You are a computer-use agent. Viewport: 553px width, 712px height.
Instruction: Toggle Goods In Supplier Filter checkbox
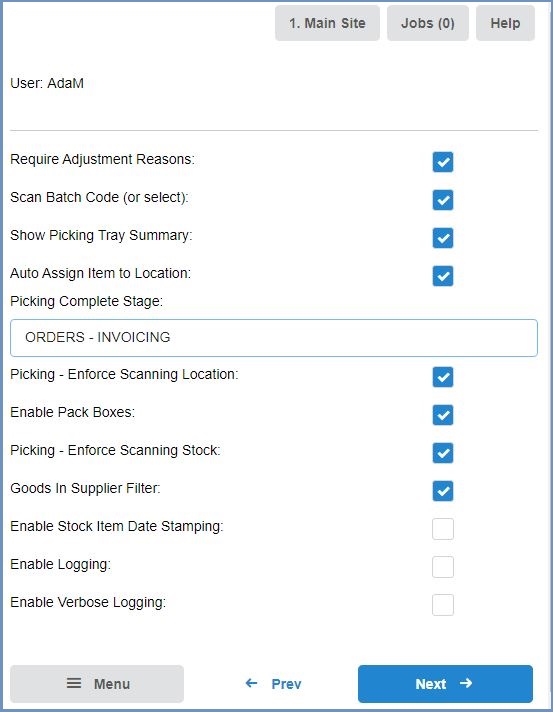coord(443,491)
